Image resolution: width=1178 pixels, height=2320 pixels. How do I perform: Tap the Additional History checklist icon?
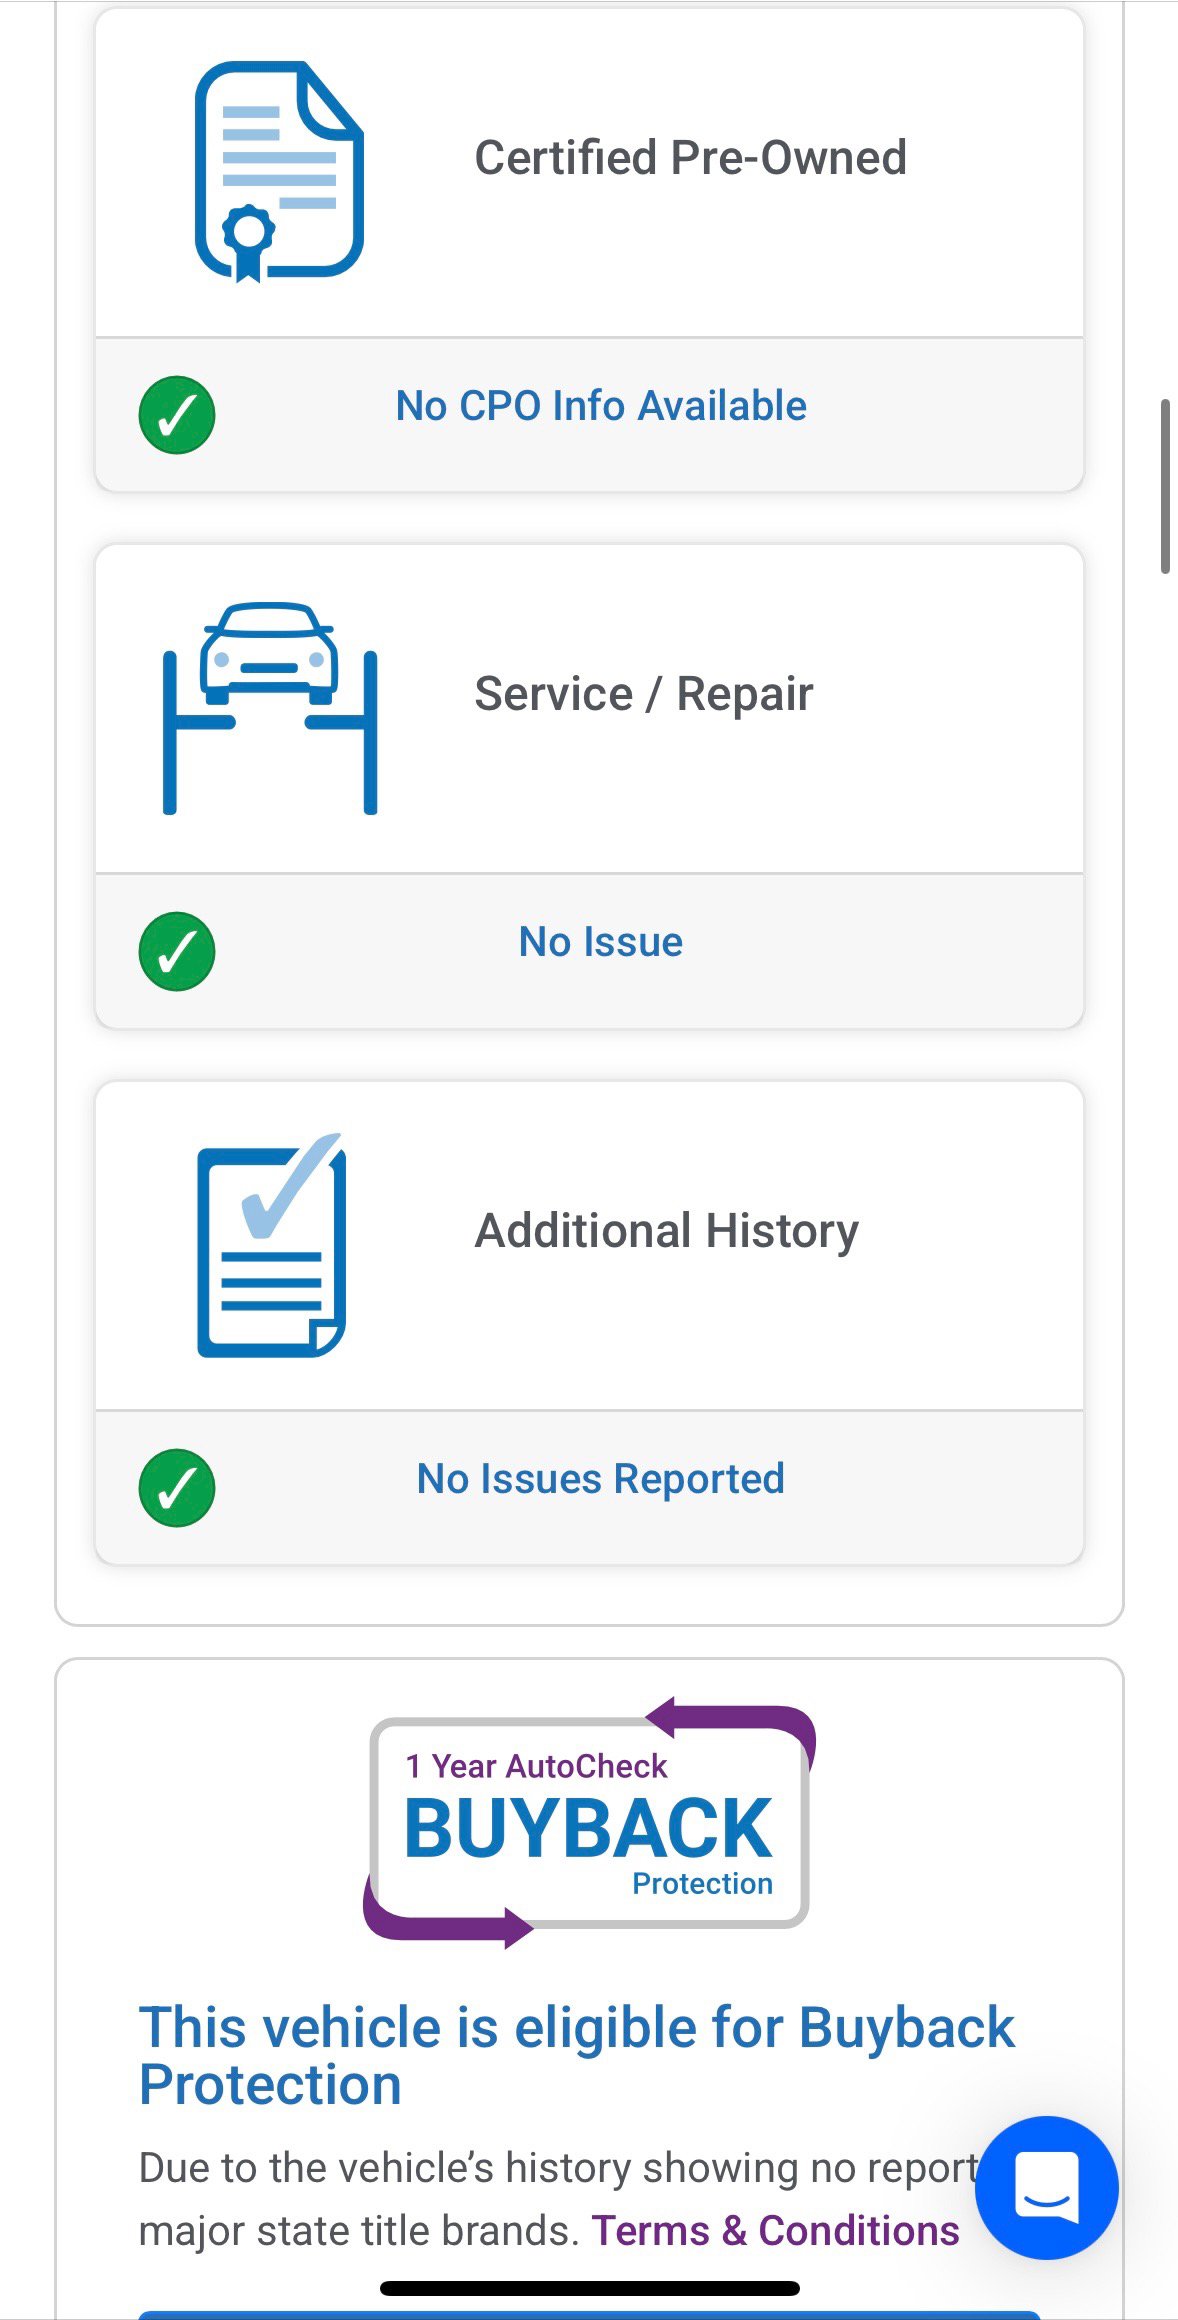click(x=272, y=1245)
